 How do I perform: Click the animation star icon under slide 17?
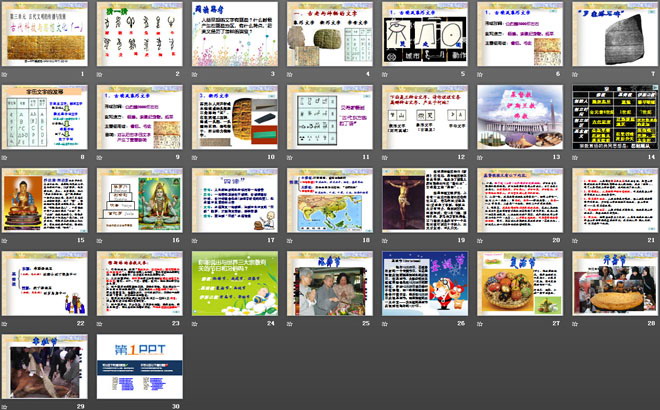pos(195,241)
